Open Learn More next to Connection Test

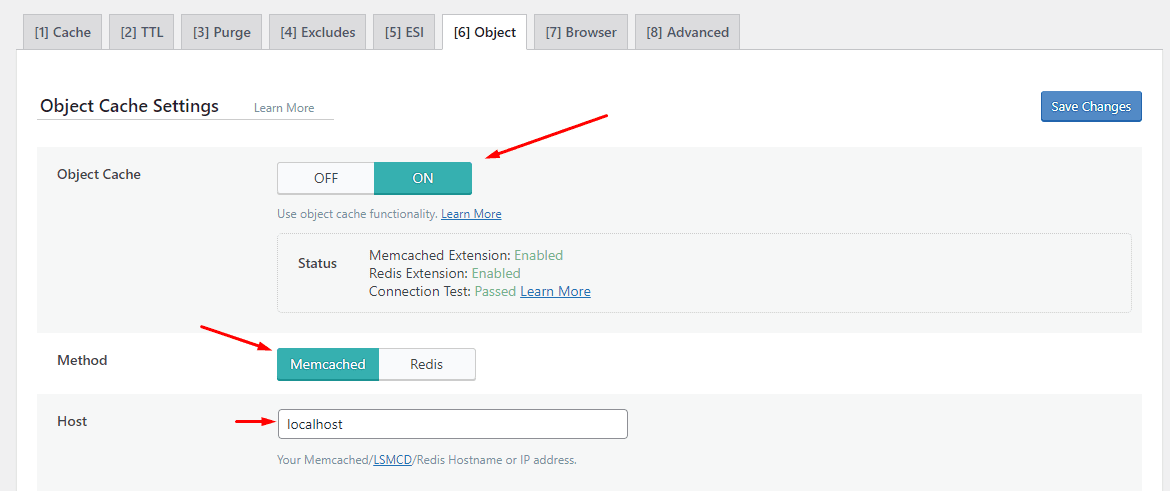tap(555, 291)
